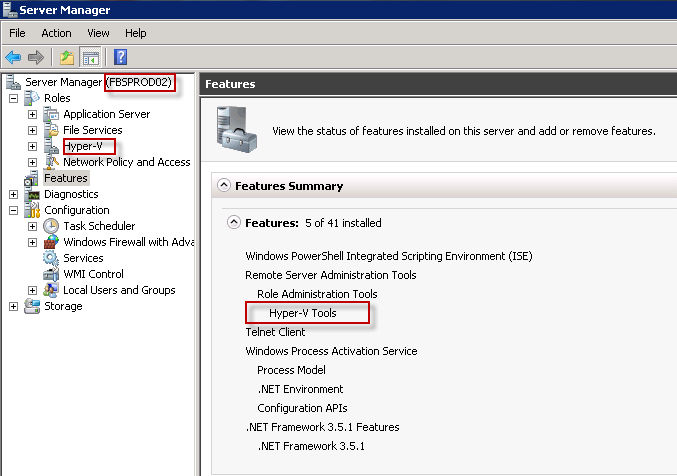Select the Application Server role
The image size is (677, 476).
(106, 114)
